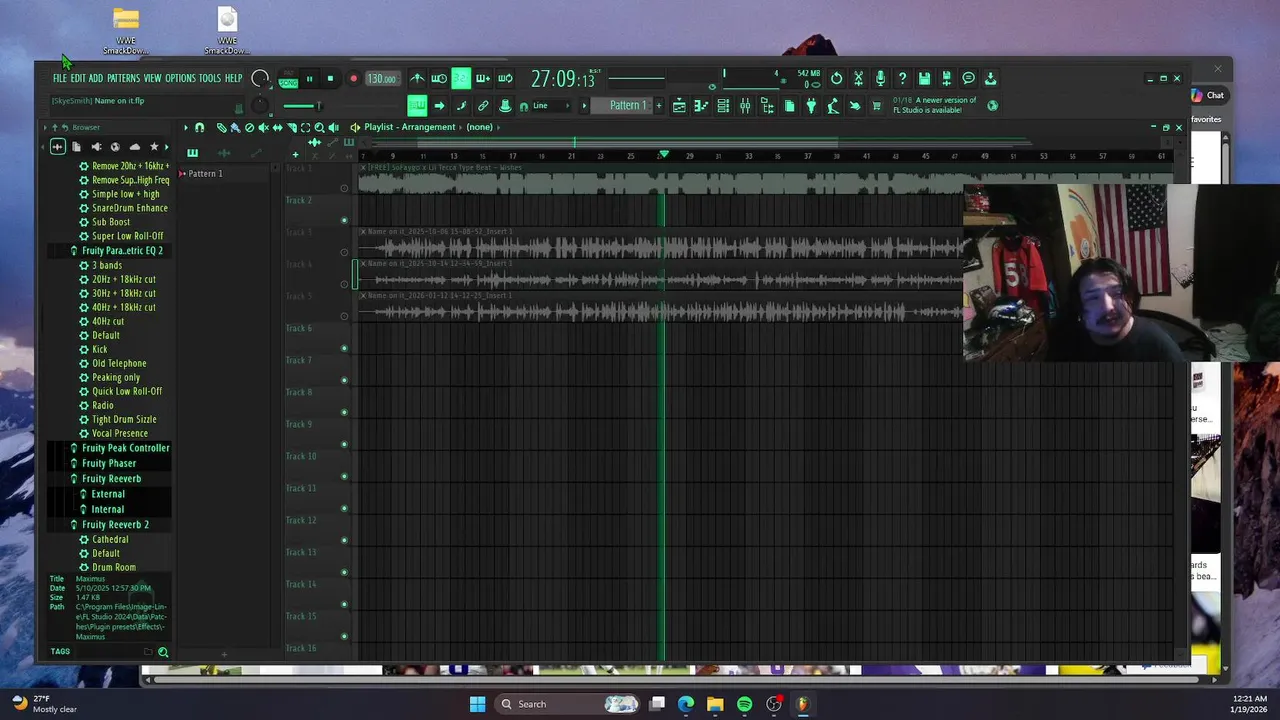
Task: Open the piano roll view icon
Action: tap(702, 106)
